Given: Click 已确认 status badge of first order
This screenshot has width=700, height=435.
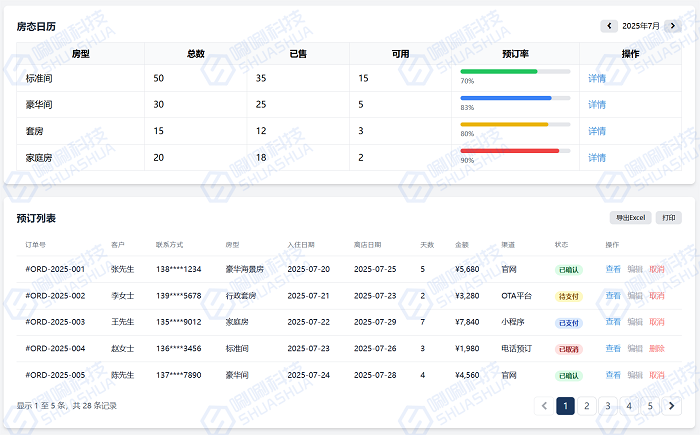Looking at the screenshot, I should (x=568, y=269).
